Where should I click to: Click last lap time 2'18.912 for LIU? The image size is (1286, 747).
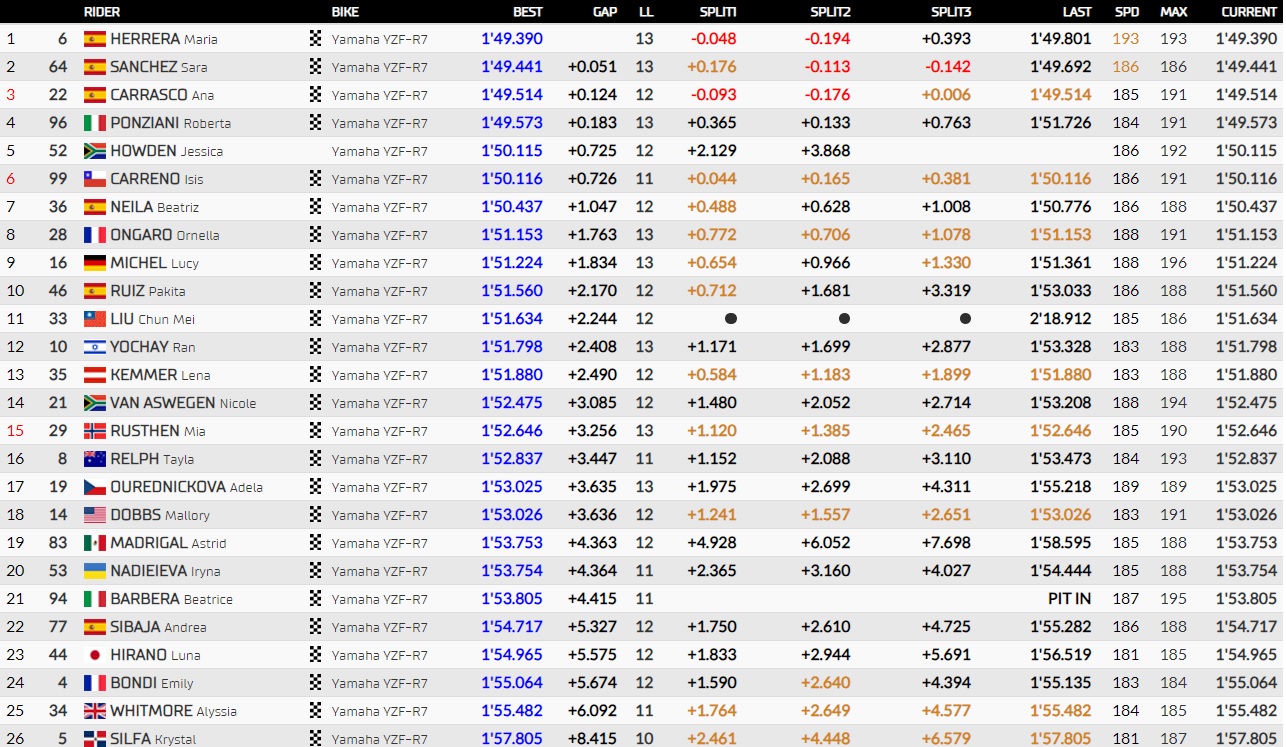tap(1061, 319)
